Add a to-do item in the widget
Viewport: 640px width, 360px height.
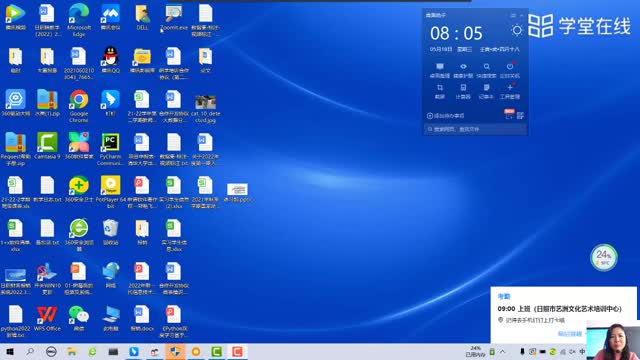[x=445, y=116]
